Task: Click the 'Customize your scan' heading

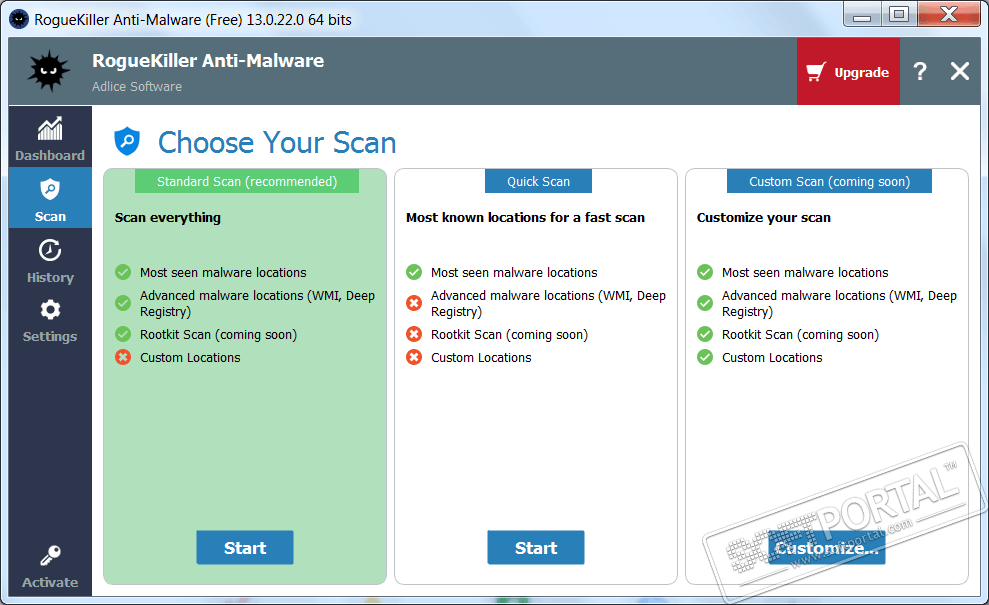Action: tap(764, 218)
